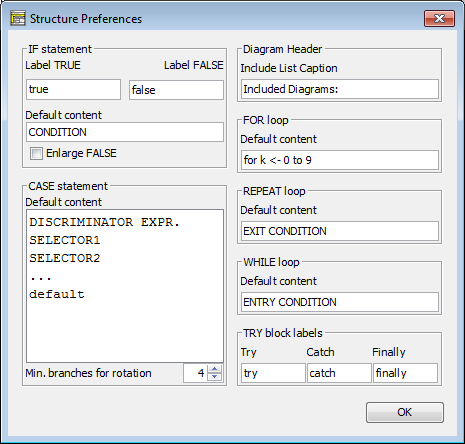The width and height of the screenshot is (465, 444).
Task: Decrease min. branches for rotation
Action: (x=214, y=377)
